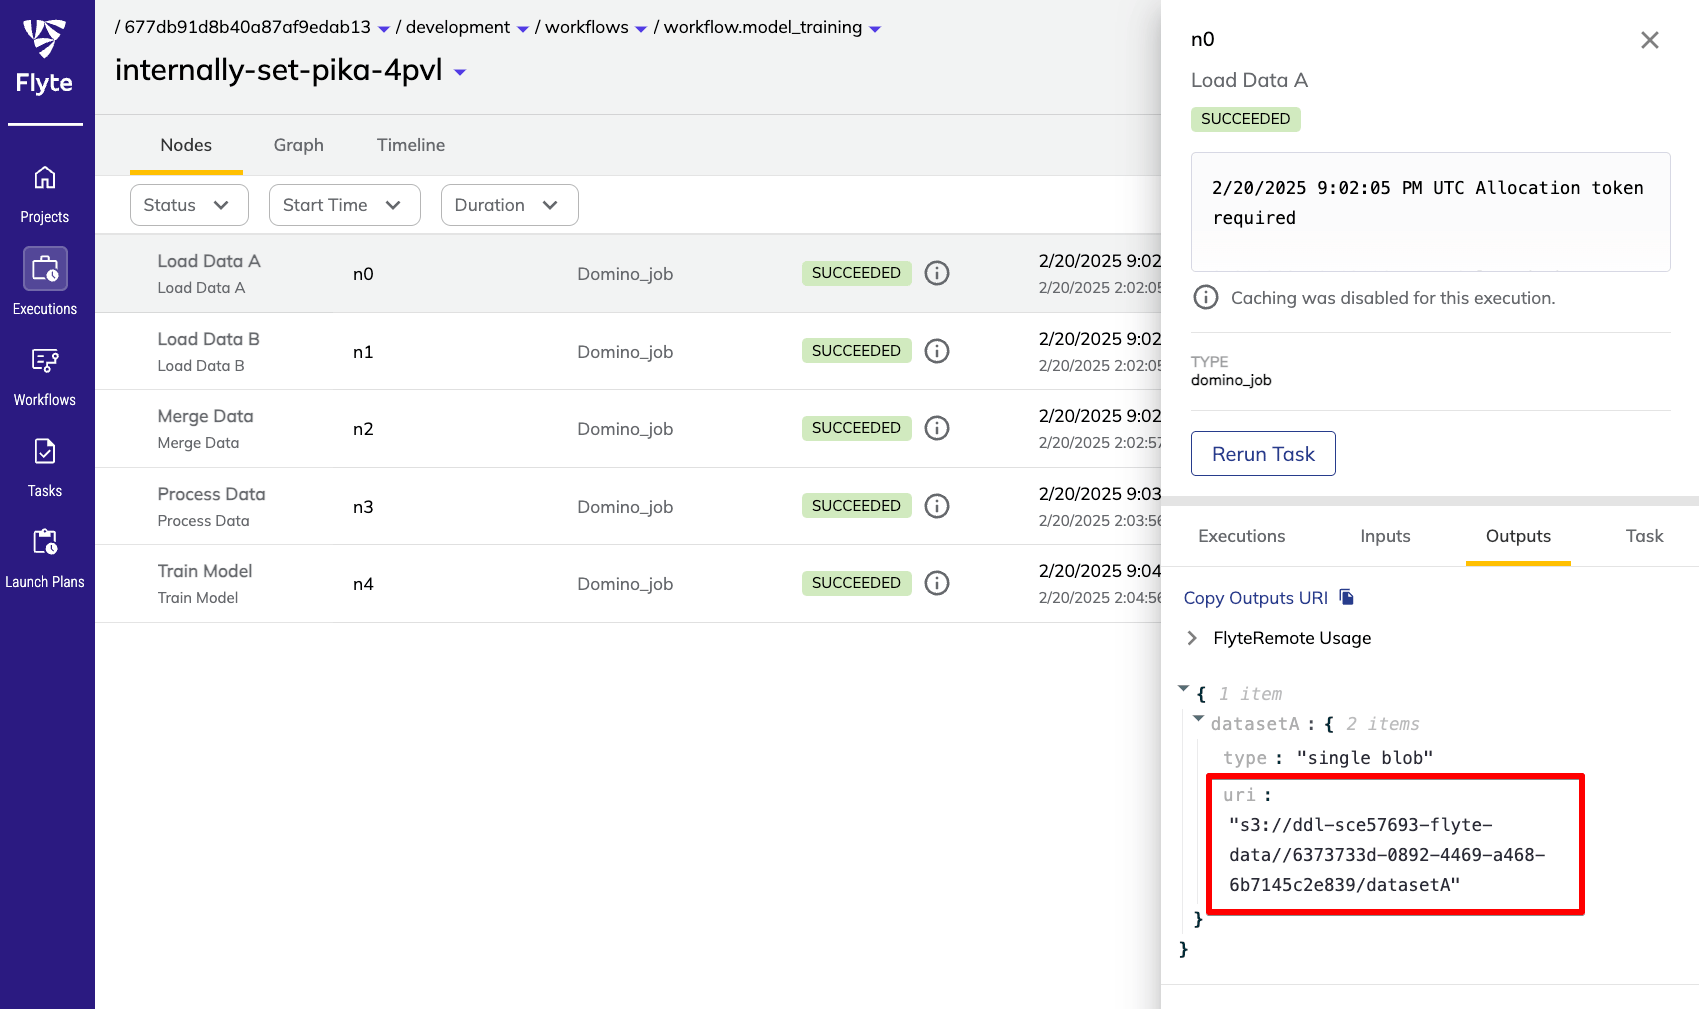Open the workflows breadcrumb dropdown
The height and width of the screenshot is (1009, 1699).
coord(641,29)
